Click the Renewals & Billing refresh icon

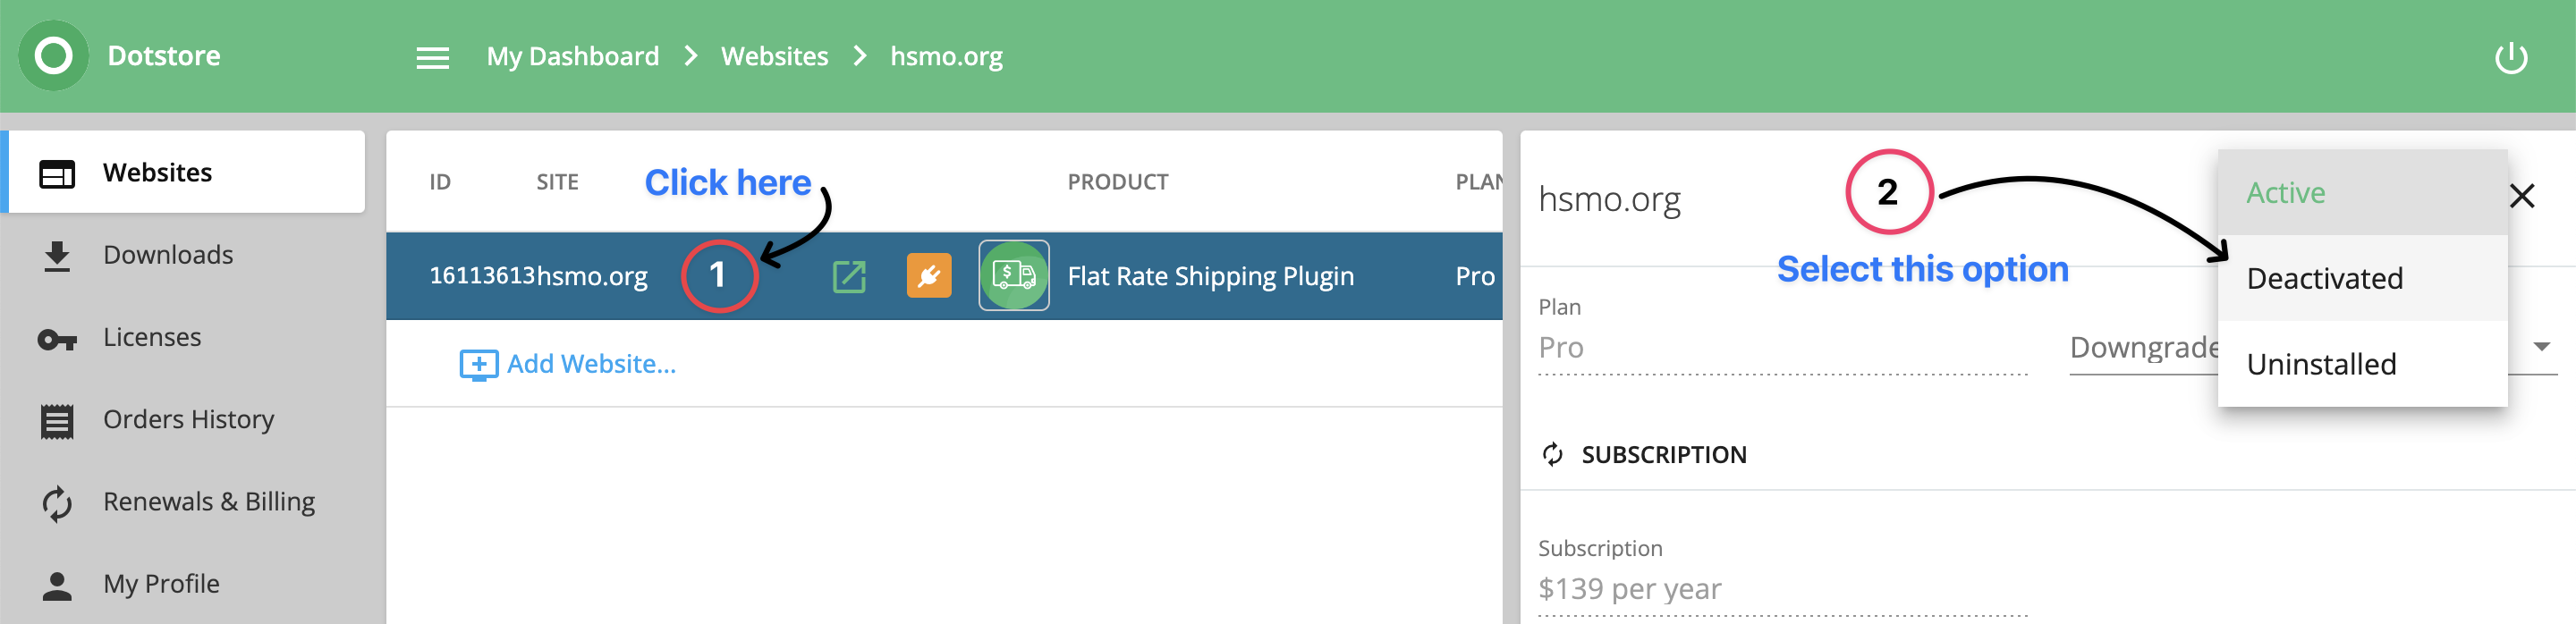pos(57,503)
